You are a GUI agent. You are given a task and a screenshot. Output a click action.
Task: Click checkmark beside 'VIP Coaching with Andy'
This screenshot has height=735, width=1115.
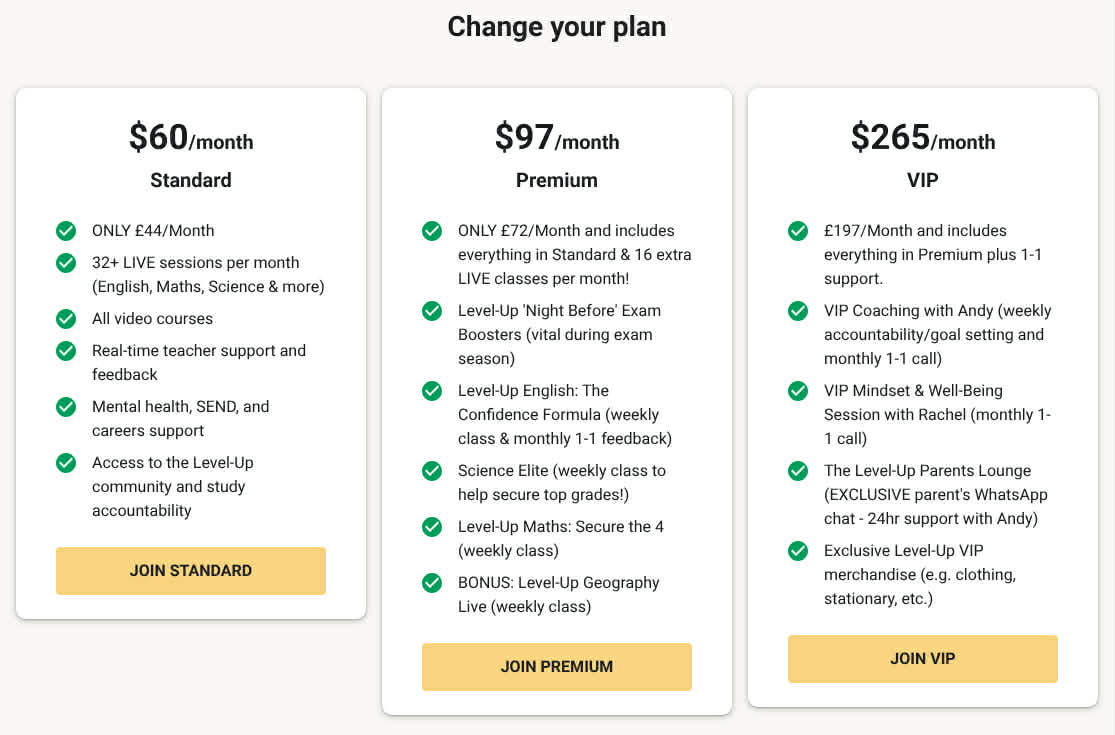798,311
